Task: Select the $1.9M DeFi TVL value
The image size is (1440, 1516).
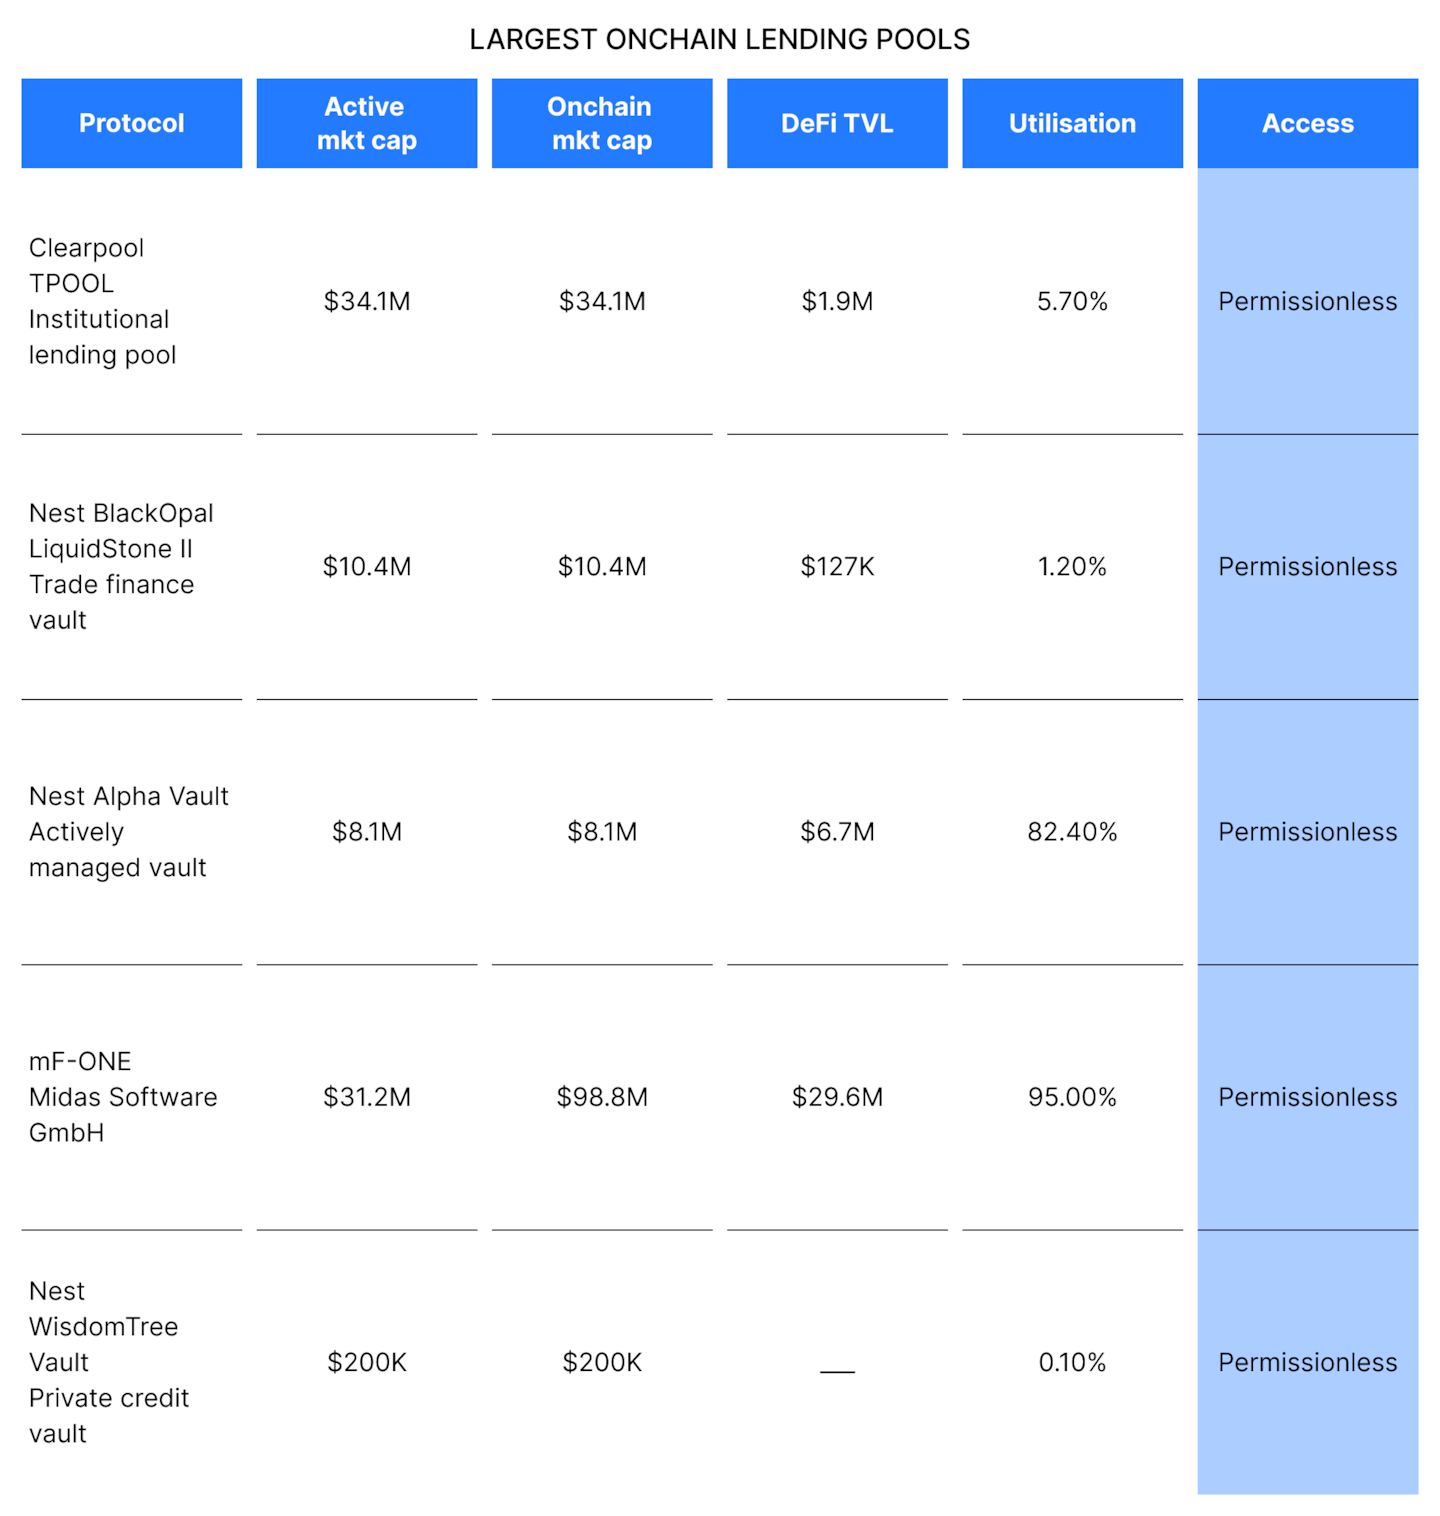Action: click(x=837, y=301)
